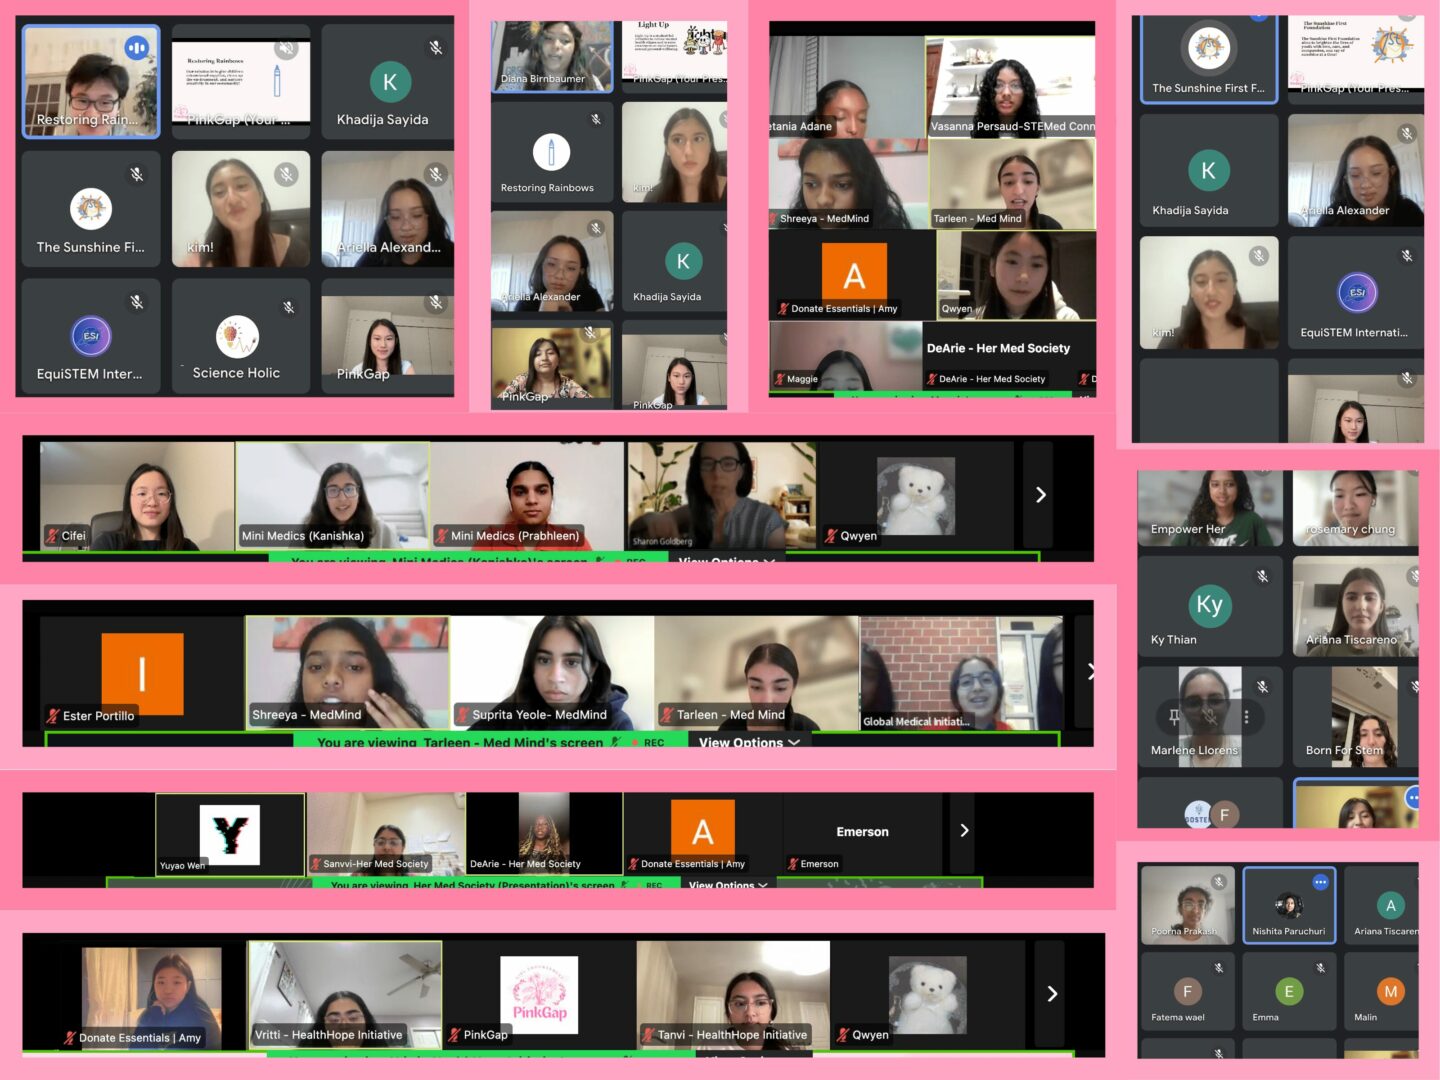
Task: Click red muted mic icon beside Ester Portillo
Action: click(x=53, y=716)
